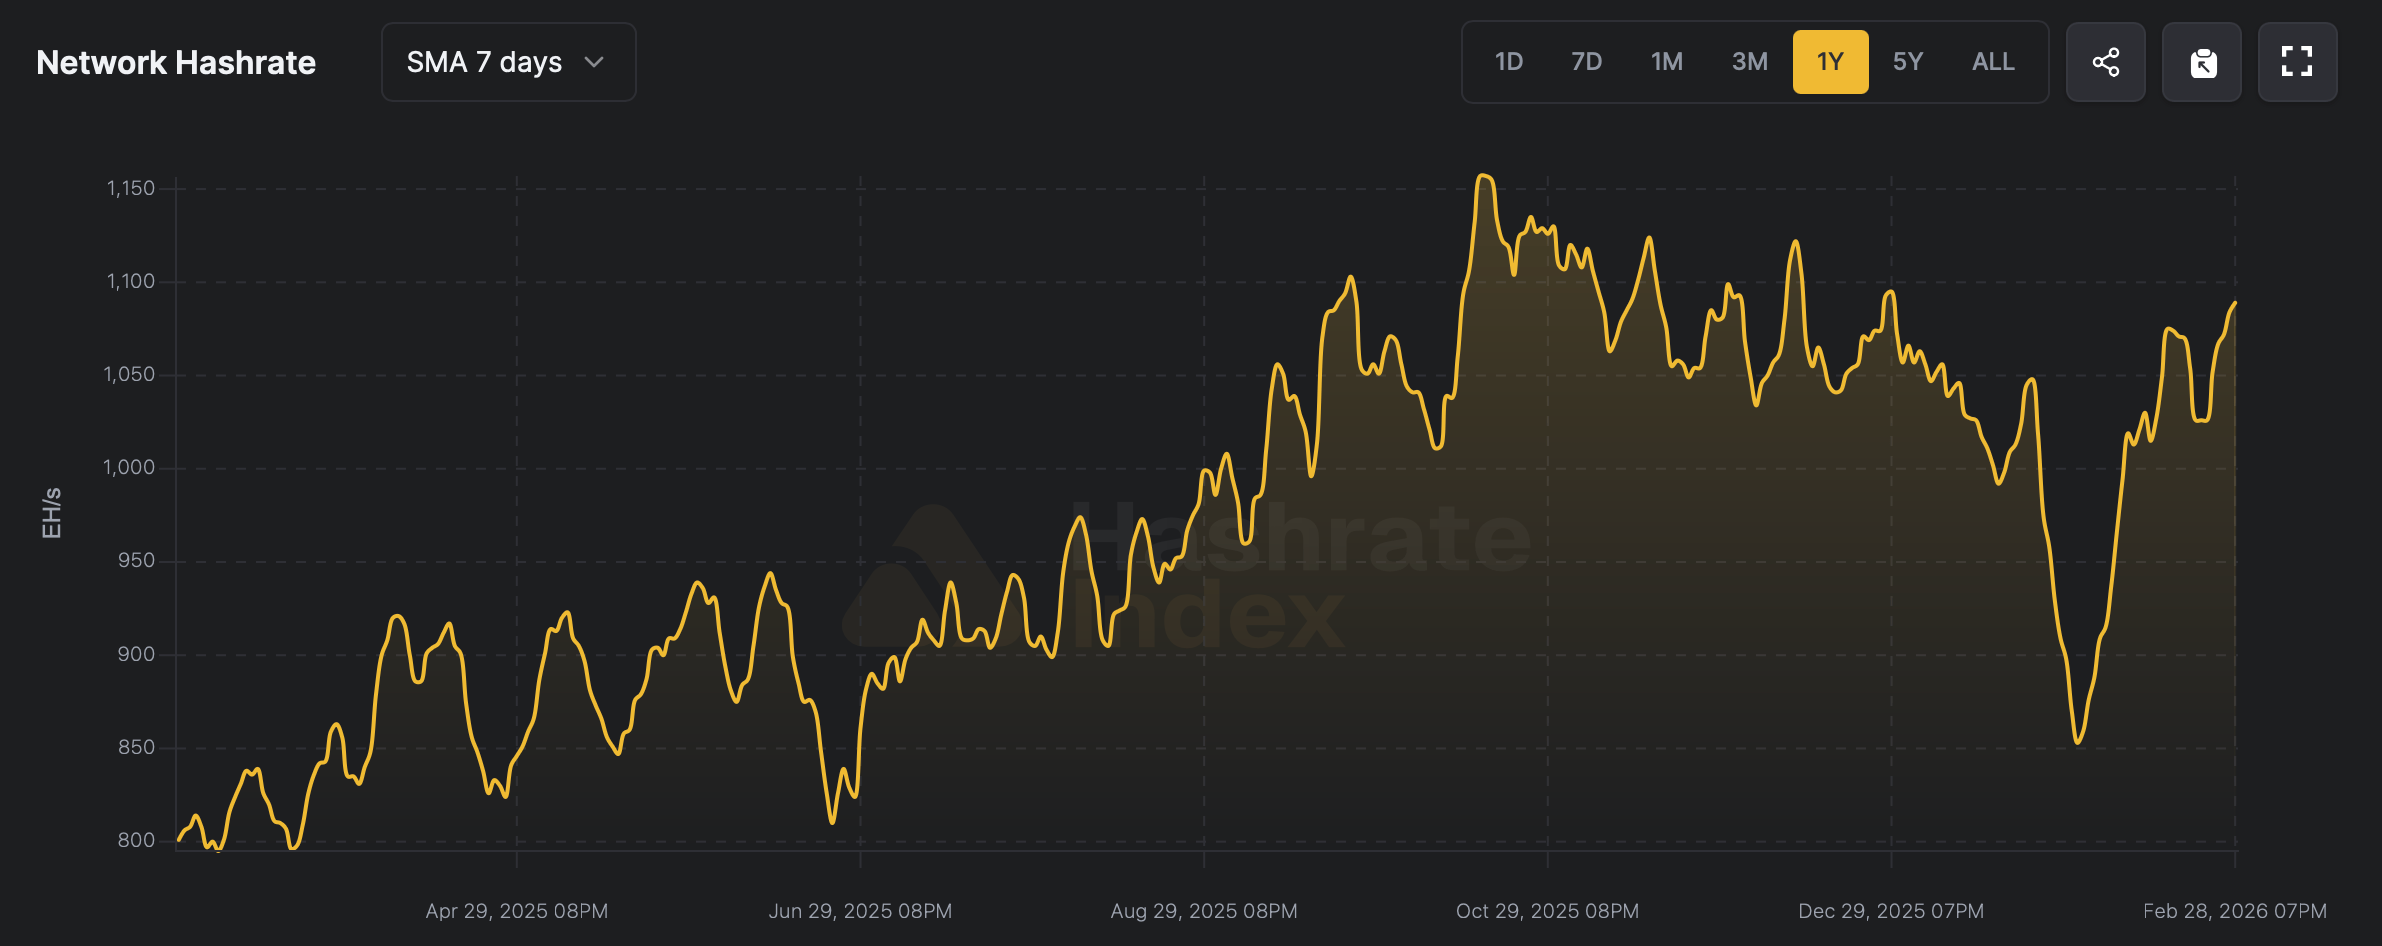The height and width of the screenshot is (946, 2382).
Task: Expand chart to fullscreen
Action: (x=2297, y=62)
